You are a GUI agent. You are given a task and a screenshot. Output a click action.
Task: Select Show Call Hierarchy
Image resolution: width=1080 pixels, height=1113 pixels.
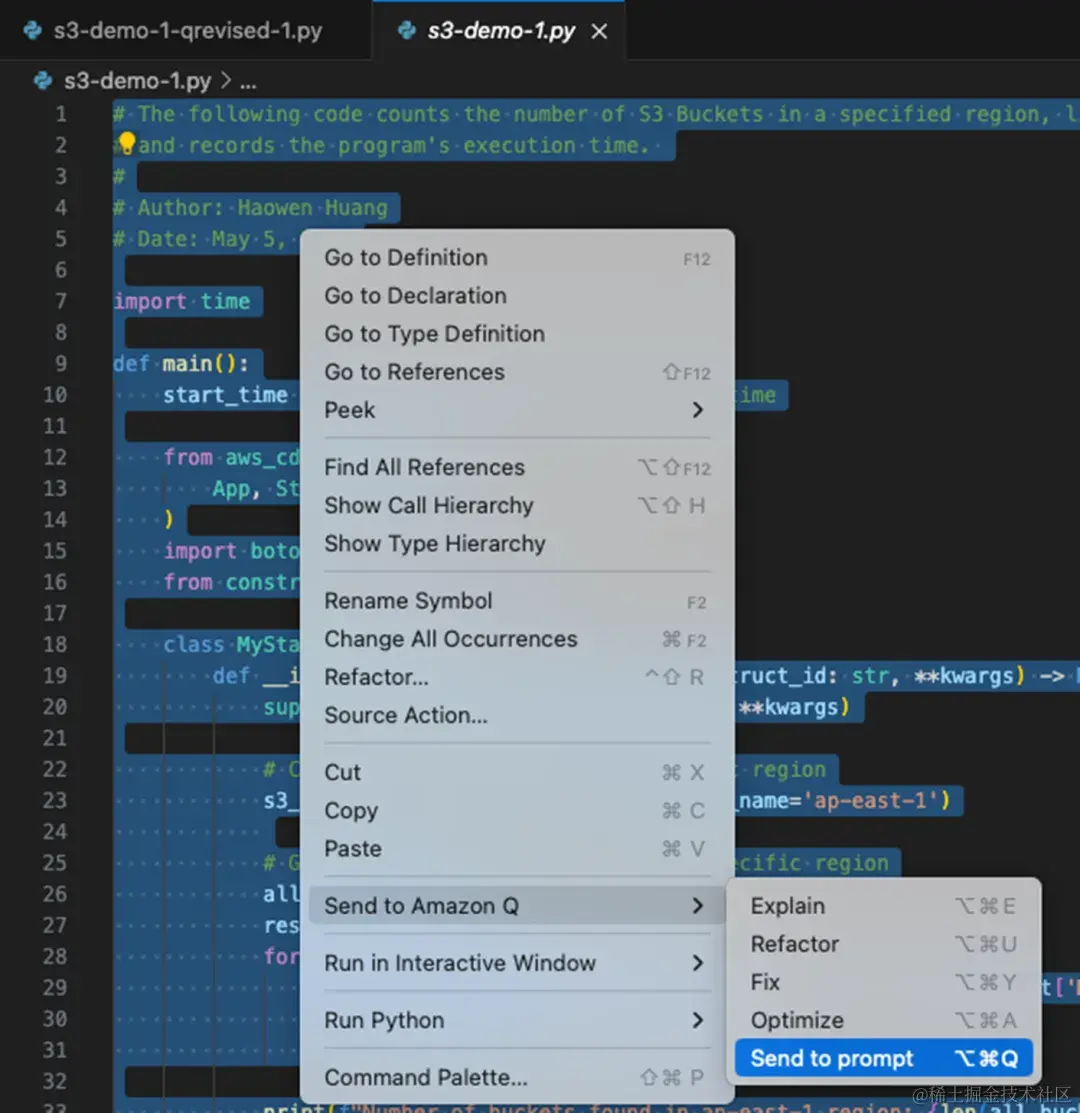517,505
